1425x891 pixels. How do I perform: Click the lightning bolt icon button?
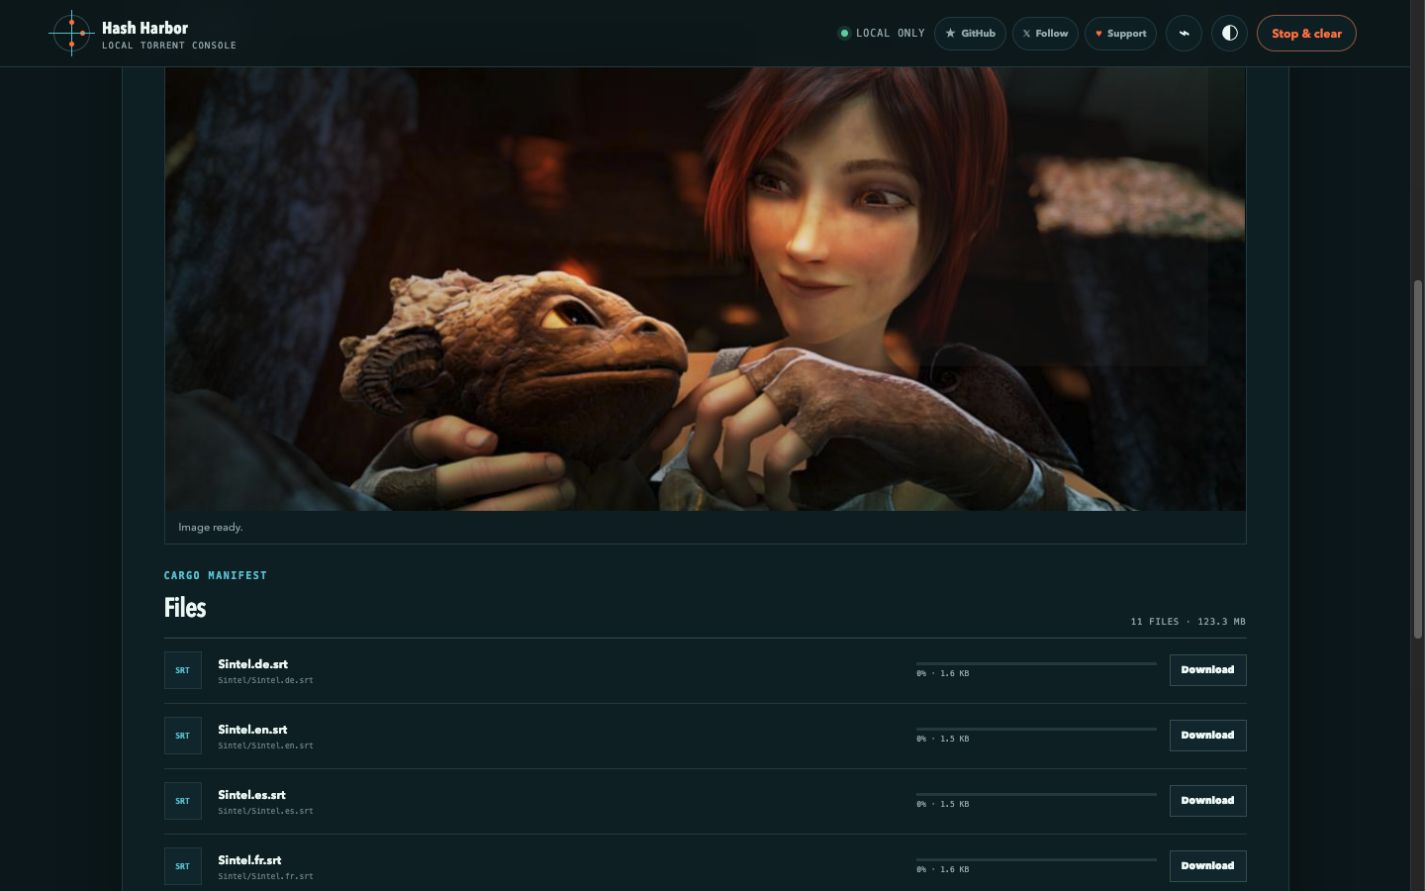pos(1184,33)
